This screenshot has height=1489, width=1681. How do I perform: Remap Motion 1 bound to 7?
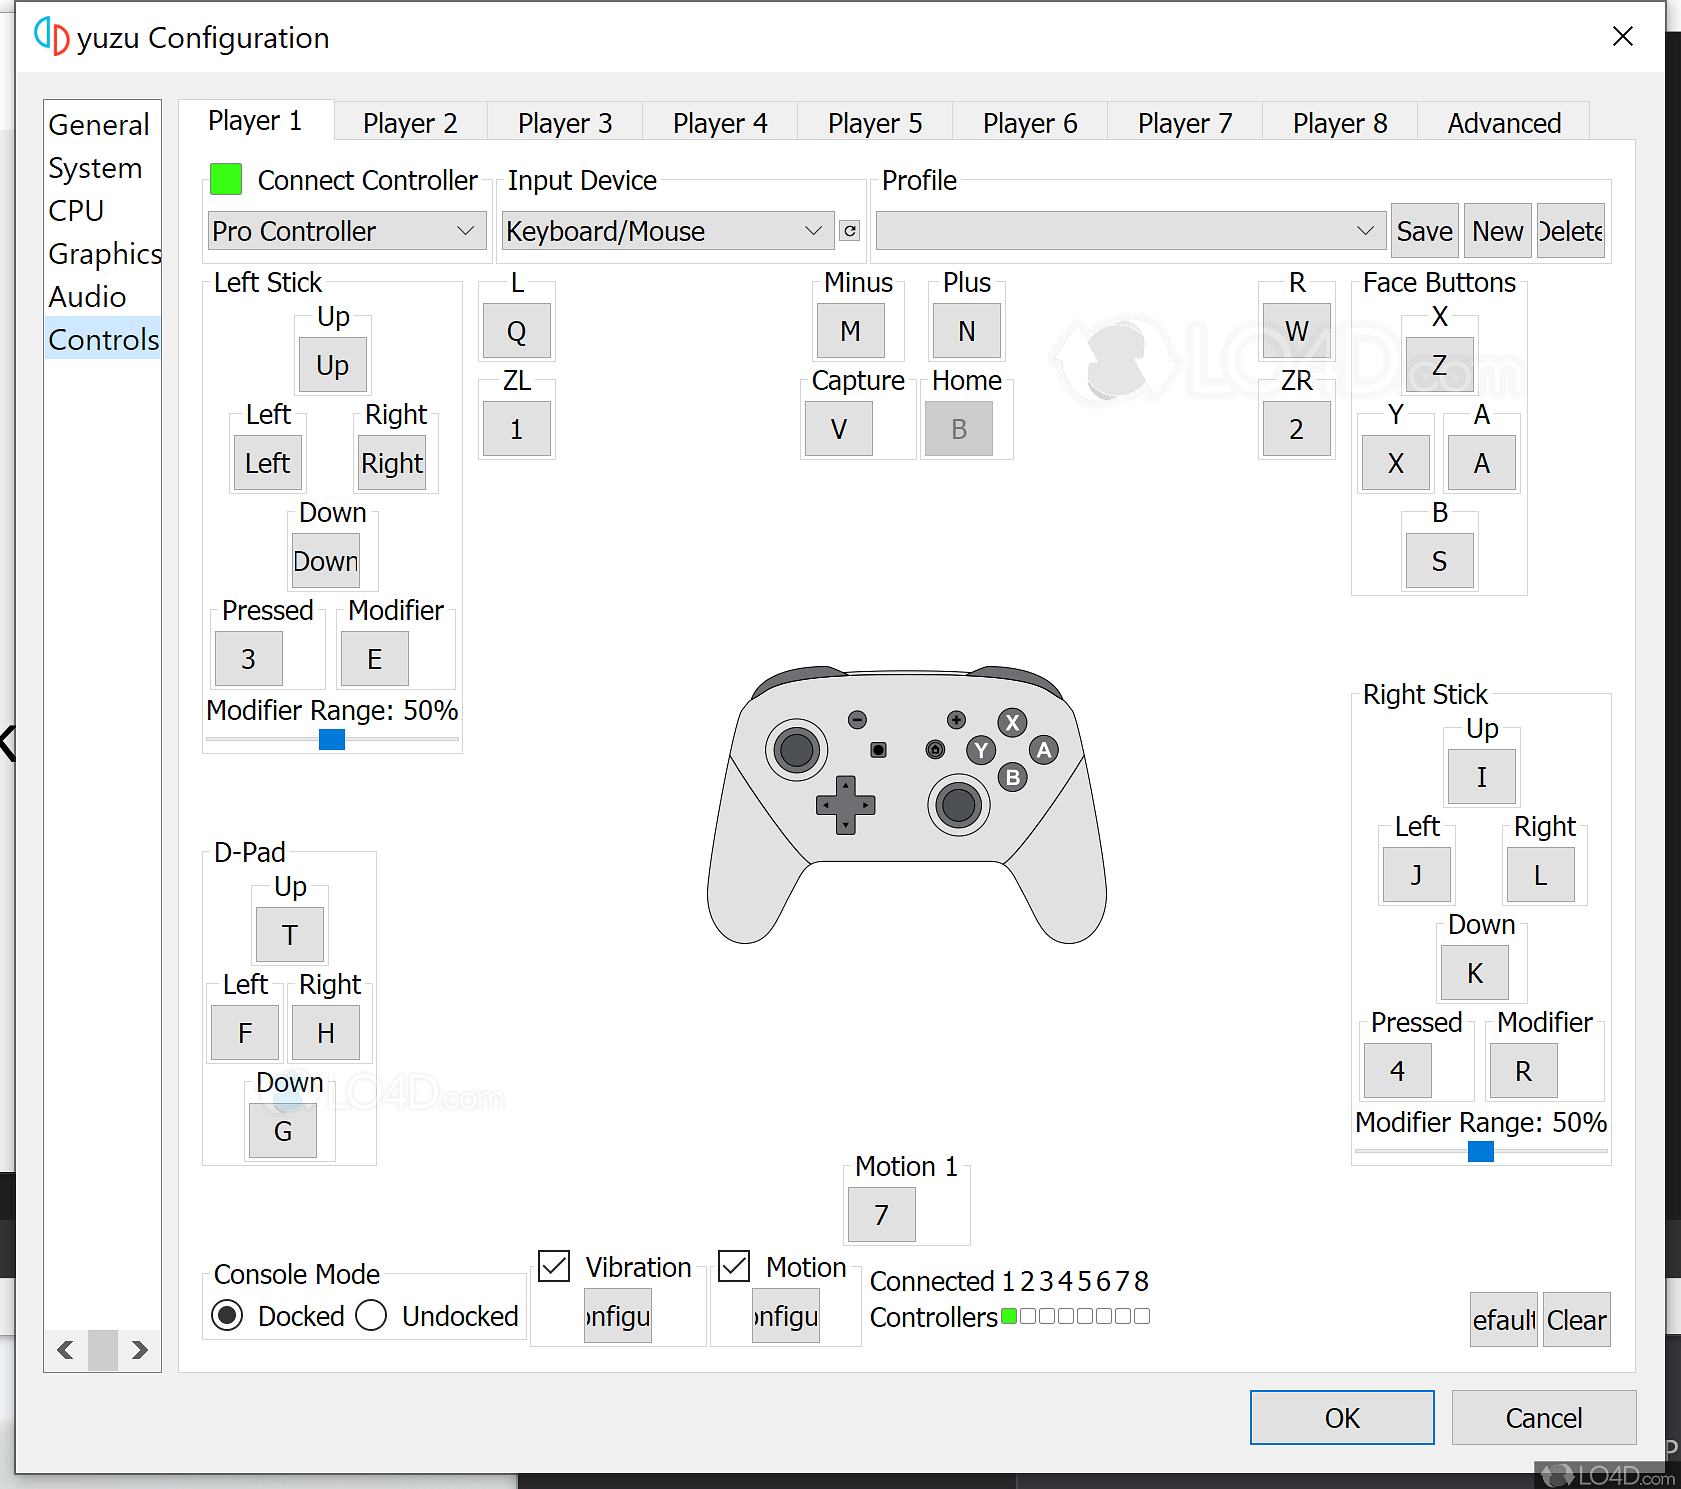click(882, 1215)
